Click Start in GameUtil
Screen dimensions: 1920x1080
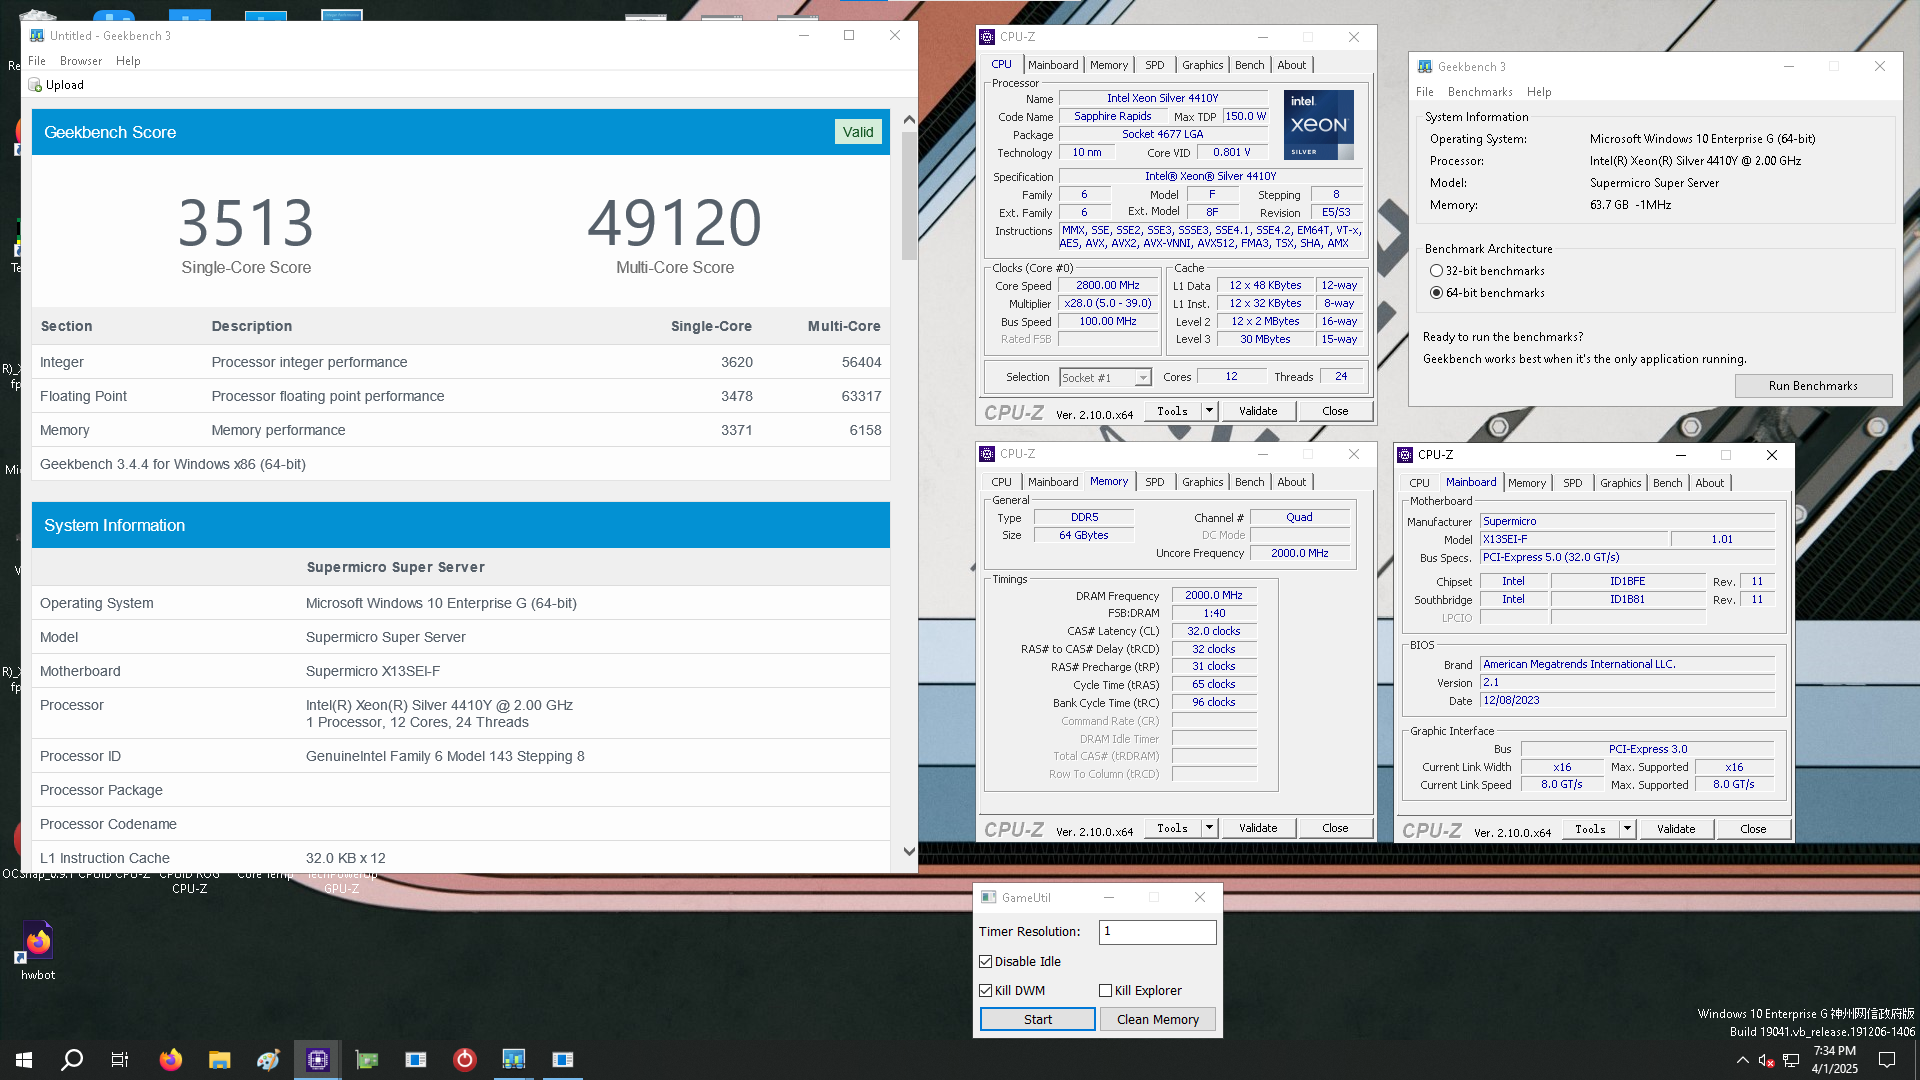coord(1038,1020)
